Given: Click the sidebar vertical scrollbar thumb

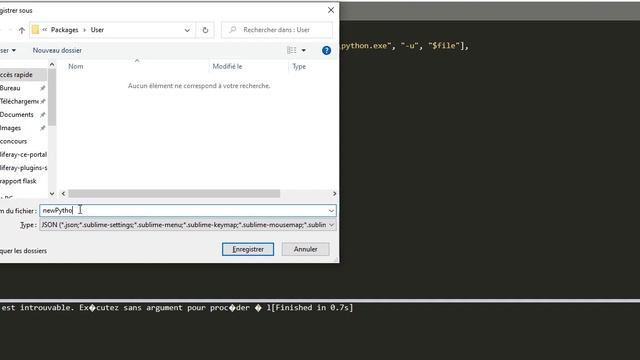Looking at the screenshot, I should [52, 97].
